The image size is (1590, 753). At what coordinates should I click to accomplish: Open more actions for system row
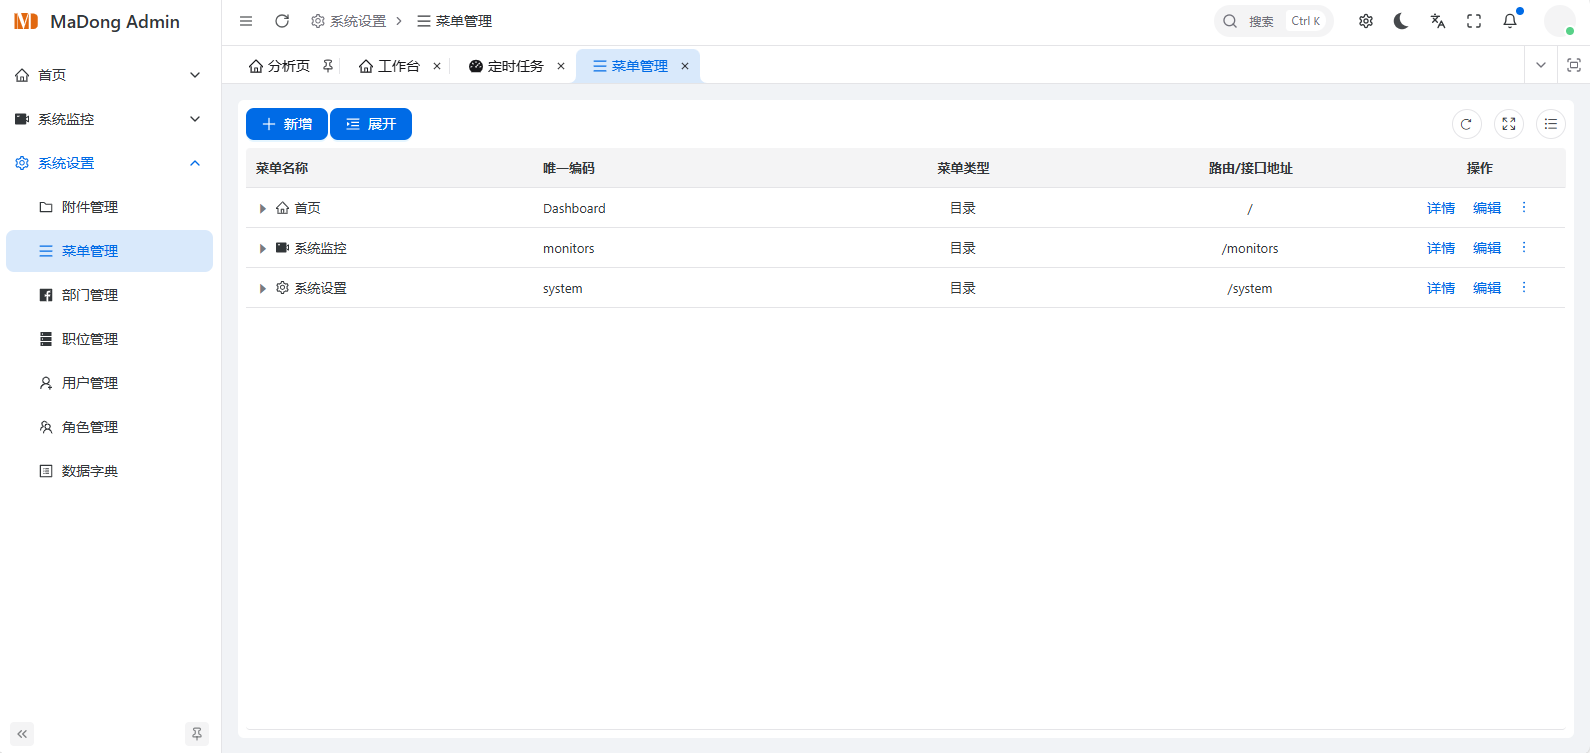point(1524,287)
